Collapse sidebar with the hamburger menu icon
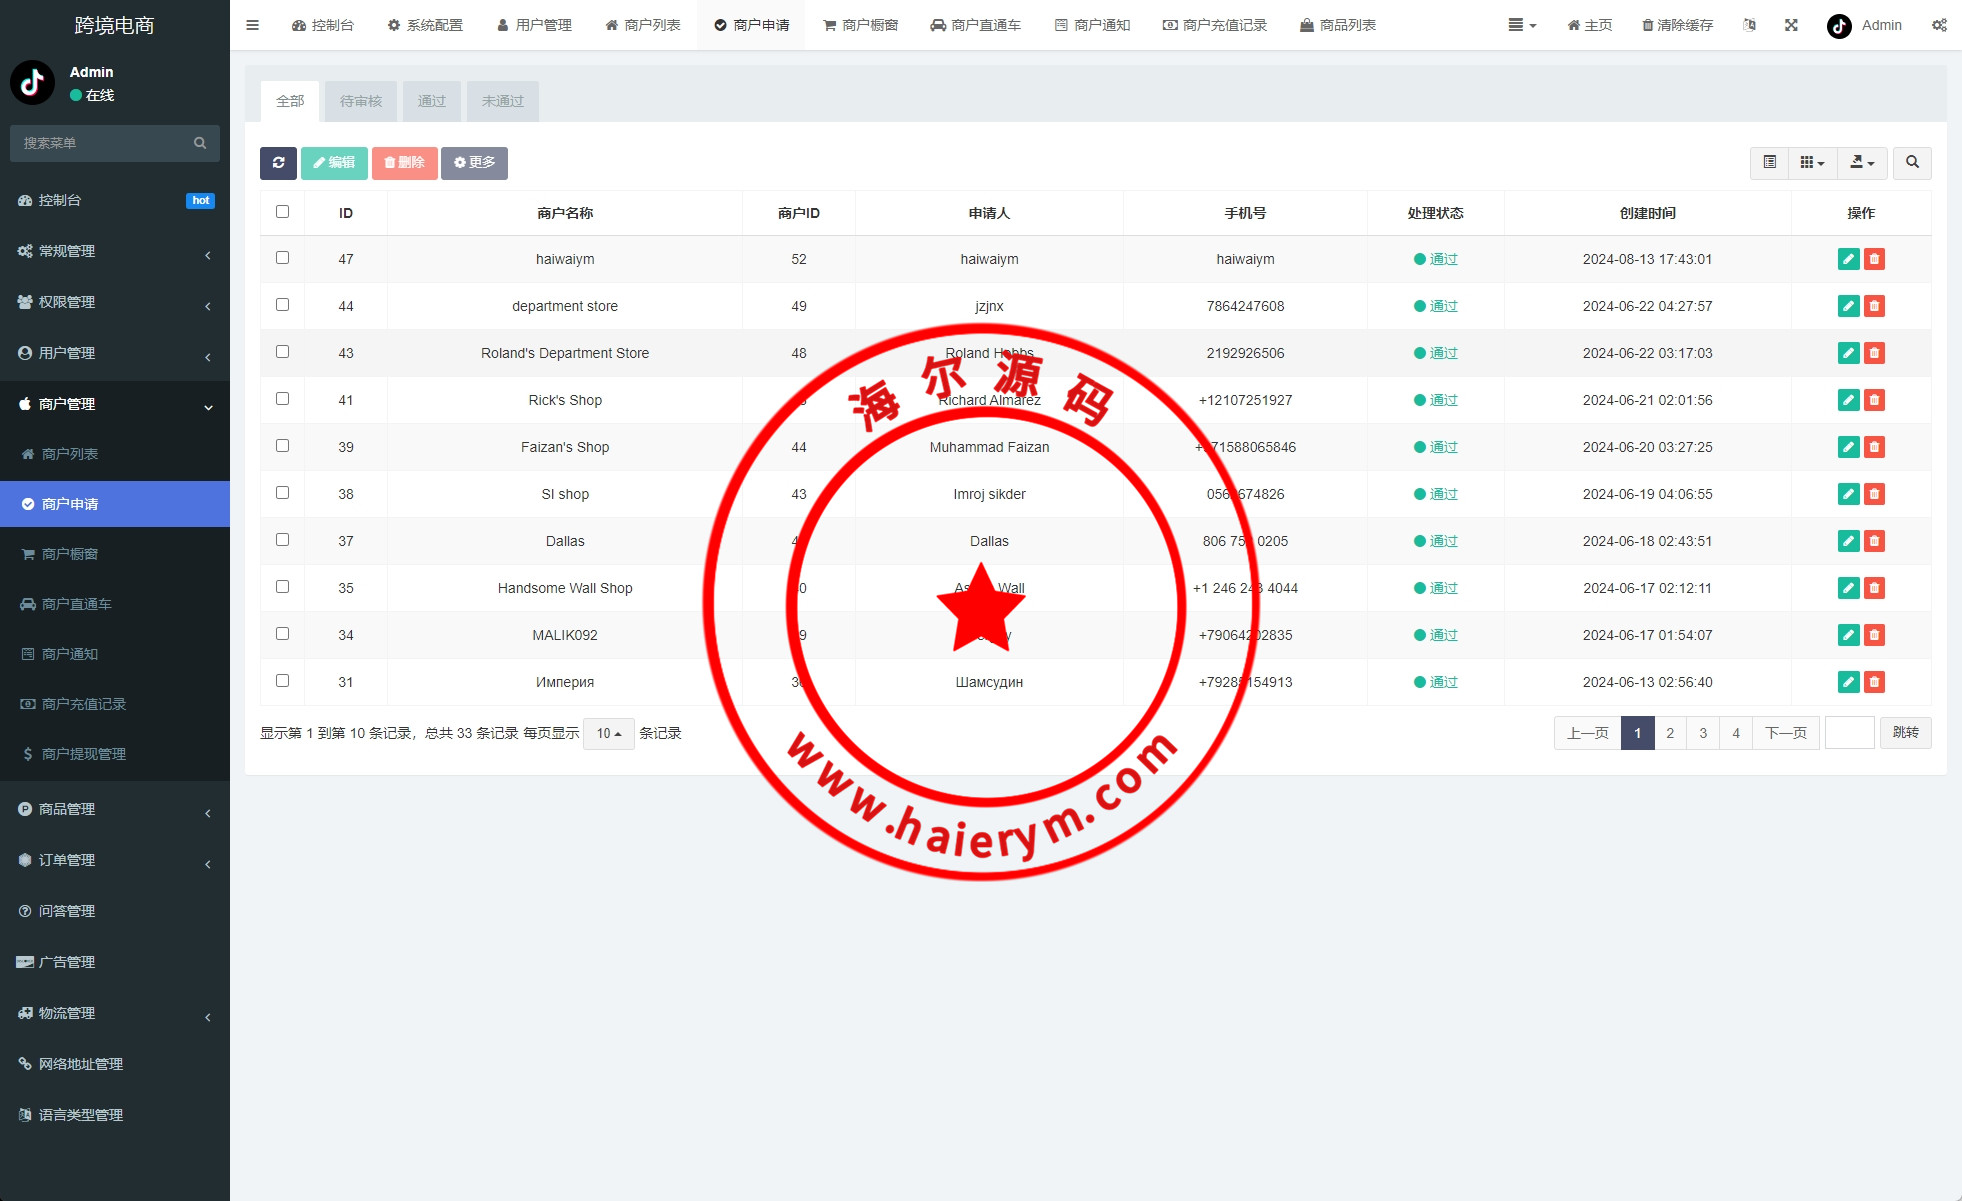Screen dimensions: 1962x1201 point(252,25)
